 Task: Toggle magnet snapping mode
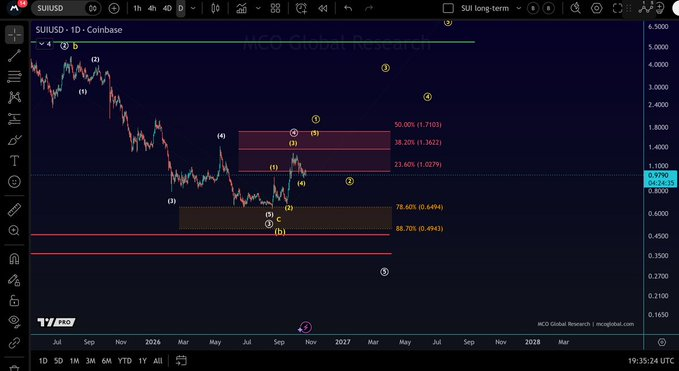[14, 259]
